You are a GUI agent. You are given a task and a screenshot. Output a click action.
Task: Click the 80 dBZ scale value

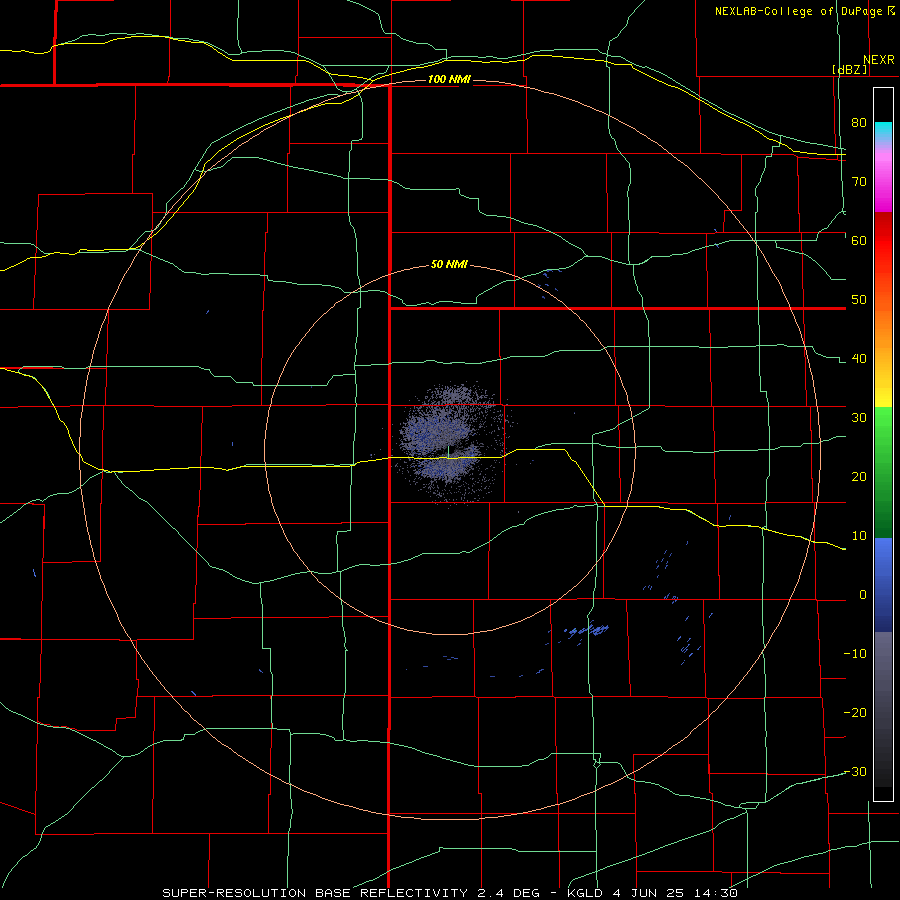tap(859, 123)
